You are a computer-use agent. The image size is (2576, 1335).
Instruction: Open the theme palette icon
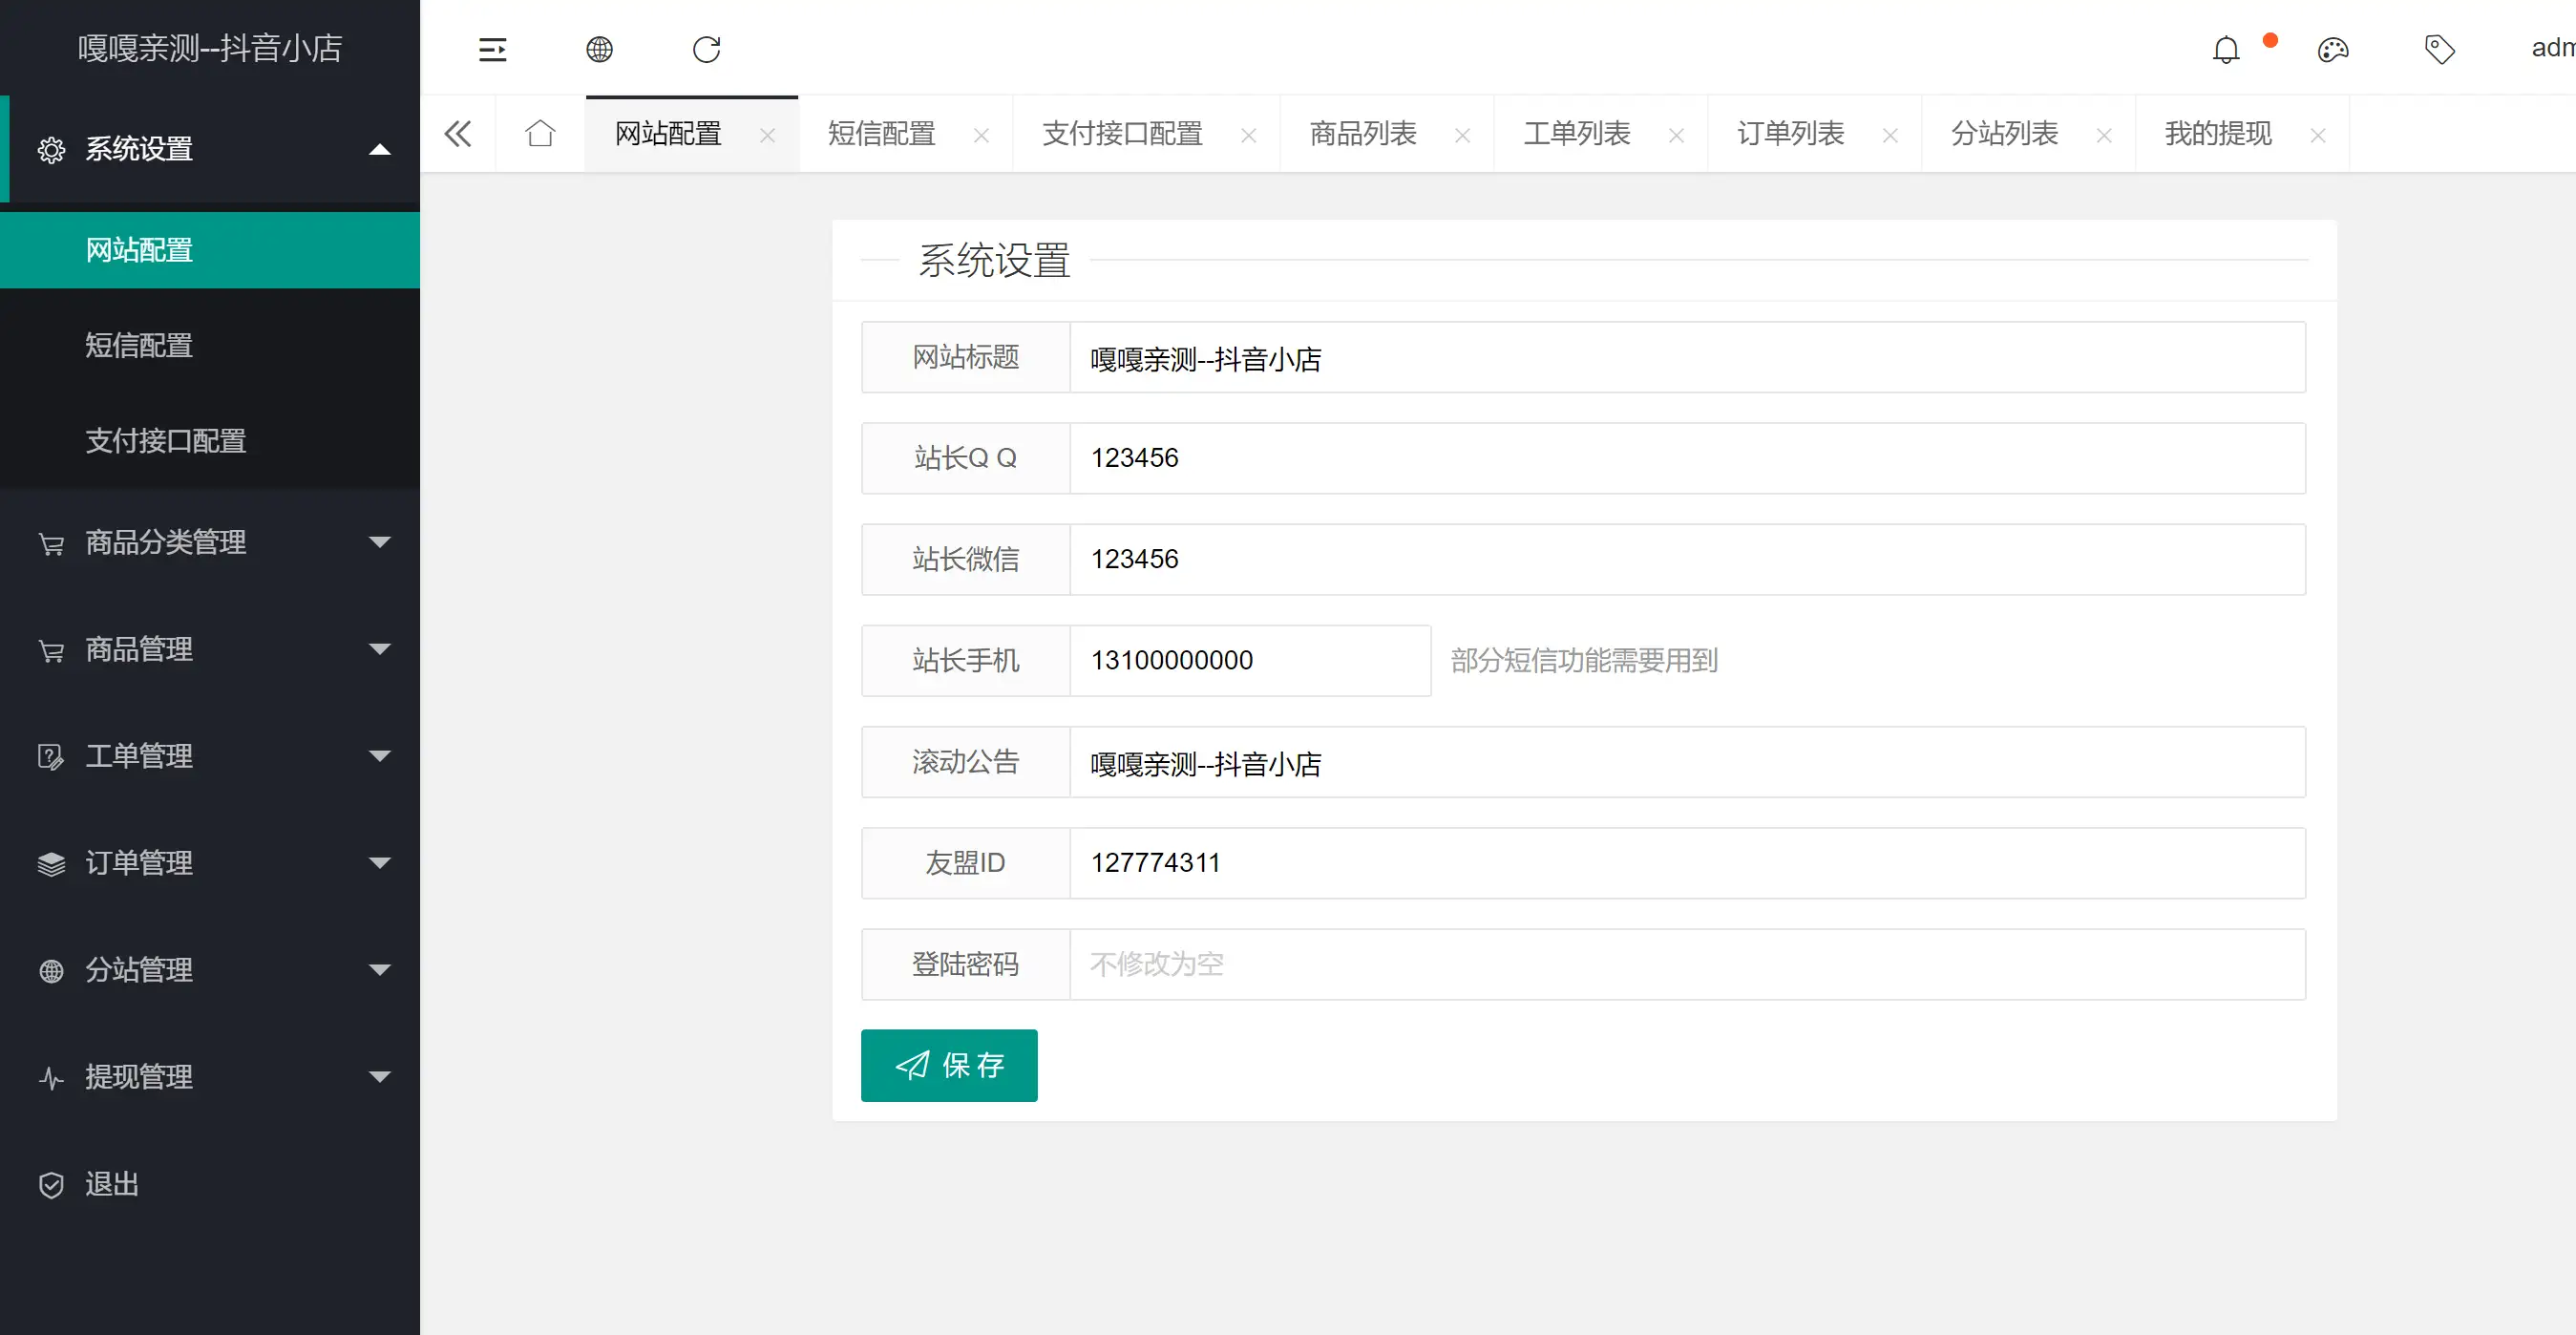pos(2333,49)
